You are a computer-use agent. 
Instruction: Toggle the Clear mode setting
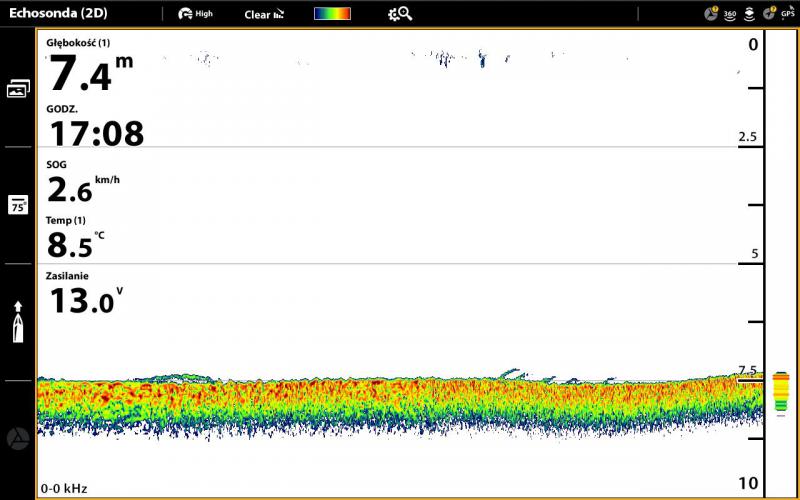pyautogui.click(x=264, y=14)
